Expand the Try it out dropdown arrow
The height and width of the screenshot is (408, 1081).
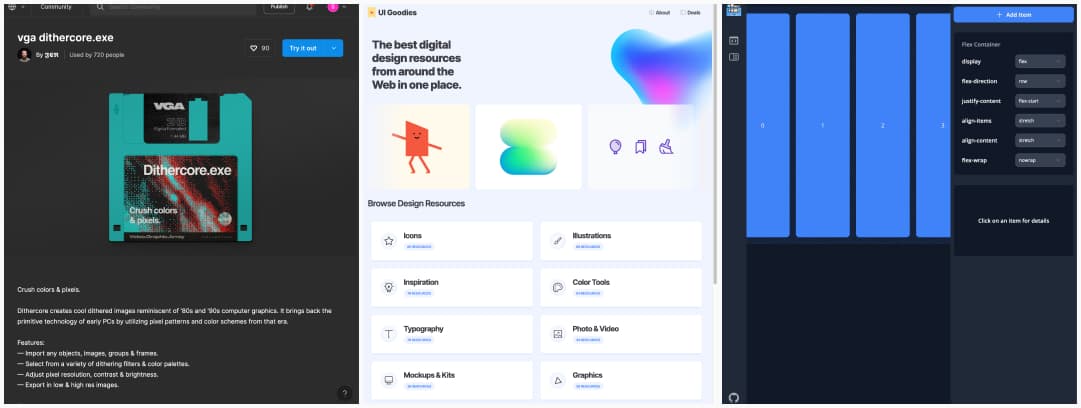(334, 48)
